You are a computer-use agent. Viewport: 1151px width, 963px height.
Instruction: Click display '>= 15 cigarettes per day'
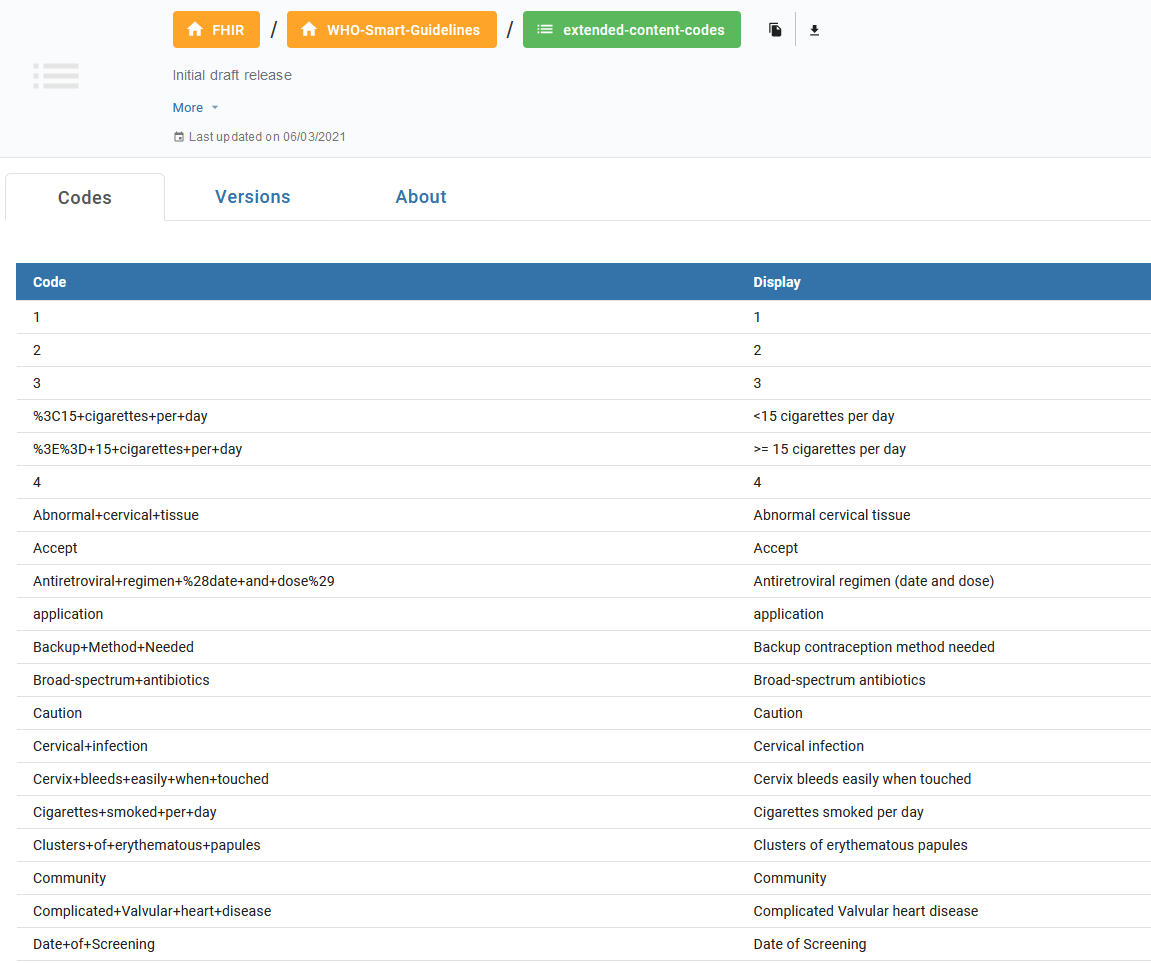[x=829, y=449]
